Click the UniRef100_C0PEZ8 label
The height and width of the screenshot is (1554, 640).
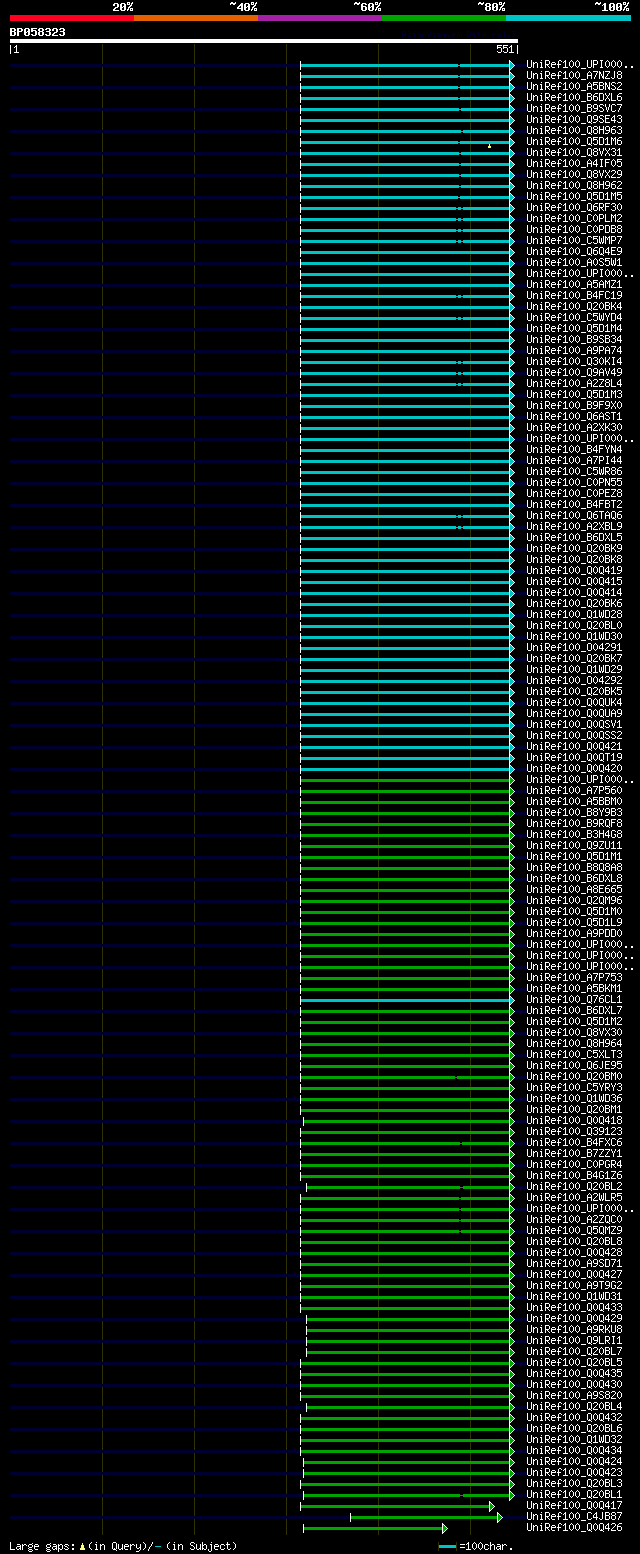click(574, 493)
